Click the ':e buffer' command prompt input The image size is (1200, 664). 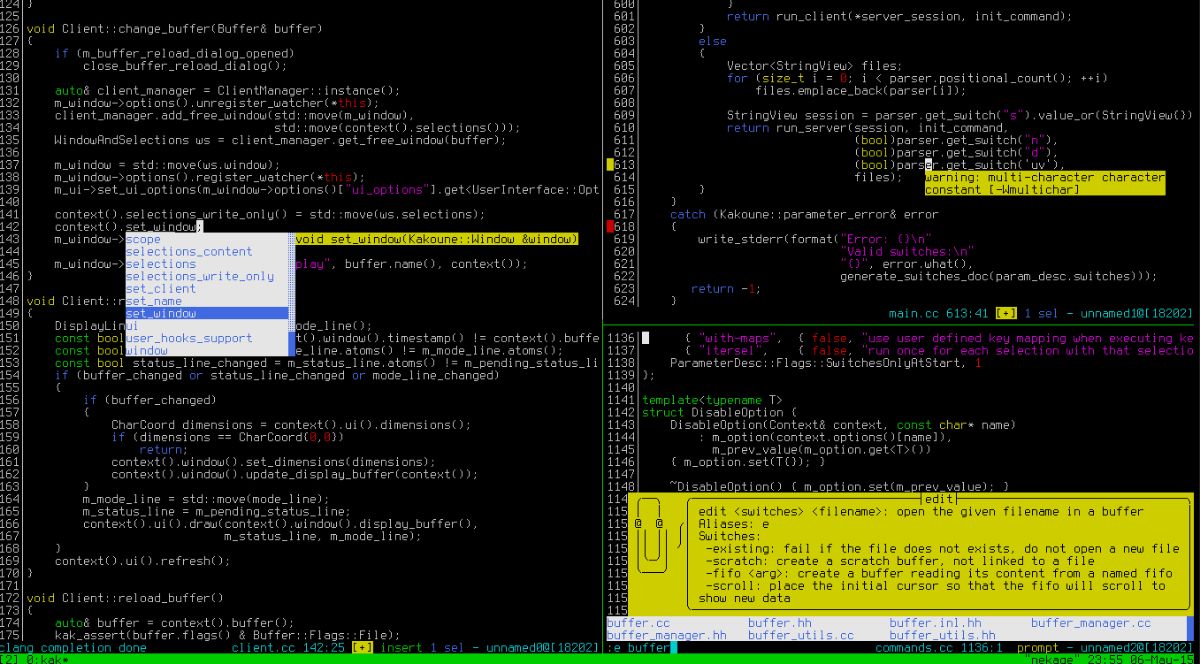[642, 648]
